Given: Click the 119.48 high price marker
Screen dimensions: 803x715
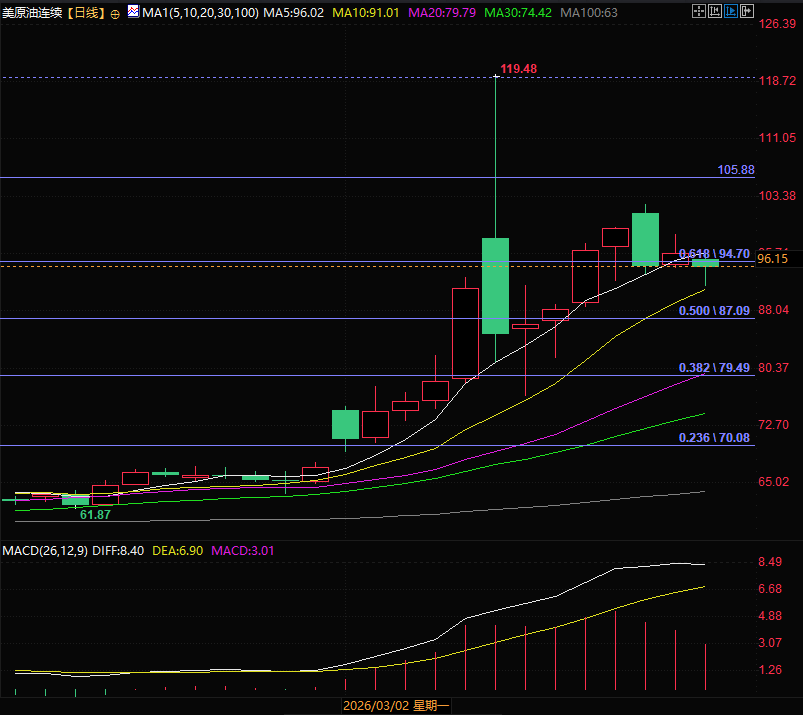Looking at the screenshot, I should 518,69.
